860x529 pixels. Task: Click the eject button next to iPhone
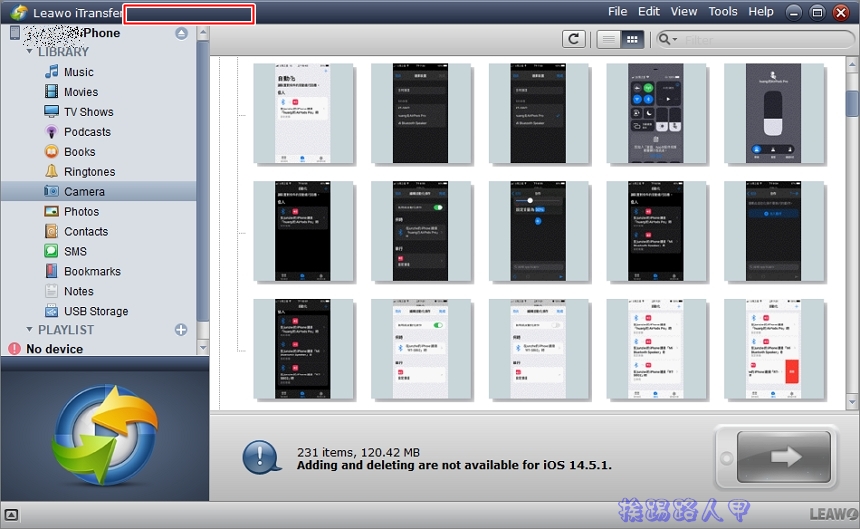coord(181,33)
